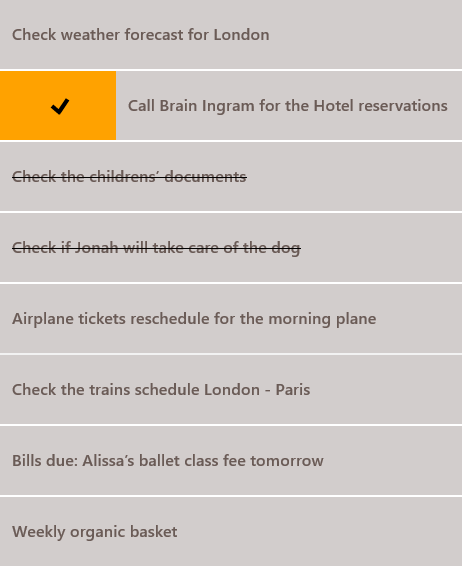This screenshot has height=566, width=462.
Task: Open 'Bills due: Alissa's ballet class fee' item
Action: [231, 461]
